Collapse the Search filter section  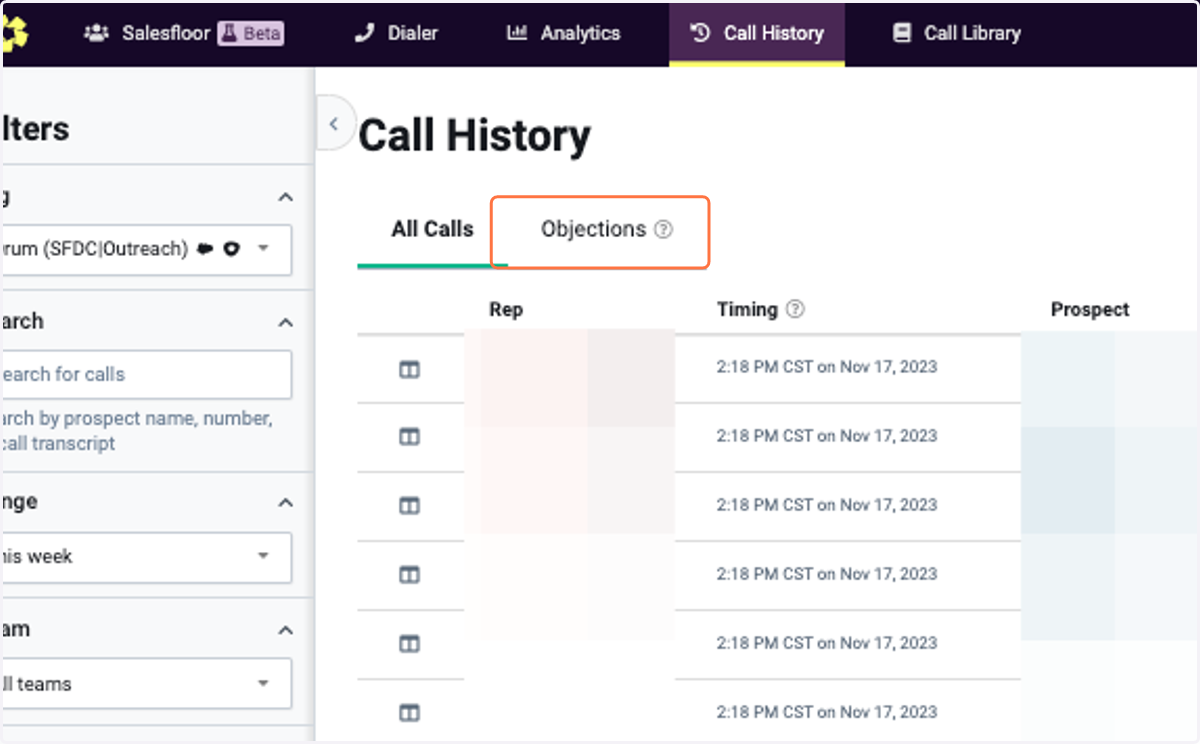pyautogui.click(x=286, y=322)
